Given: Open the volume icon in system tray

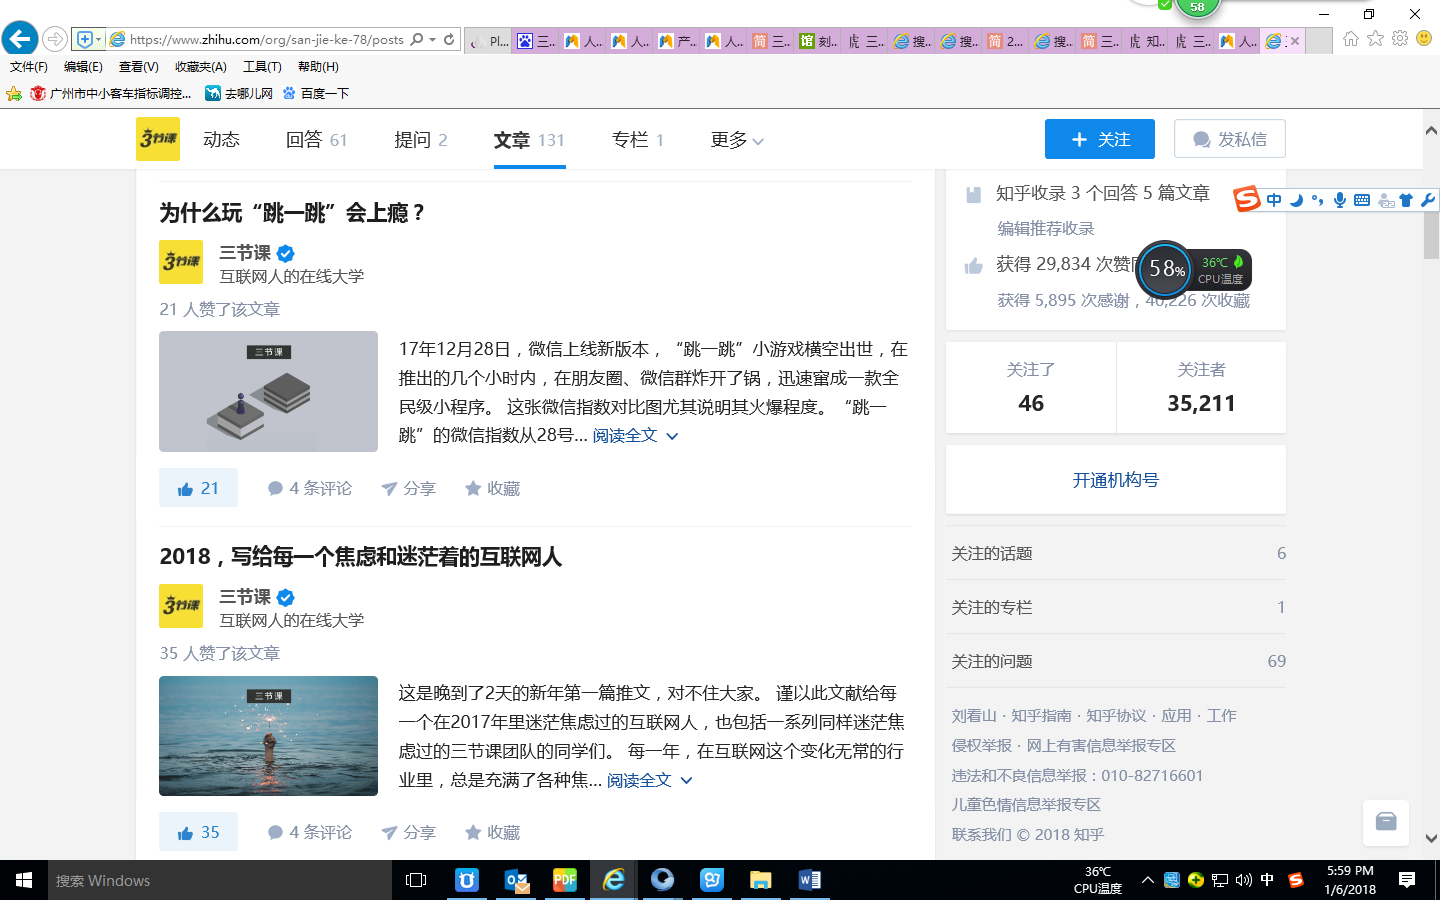Looking at the screenshot, I should tap(1243, 880).
